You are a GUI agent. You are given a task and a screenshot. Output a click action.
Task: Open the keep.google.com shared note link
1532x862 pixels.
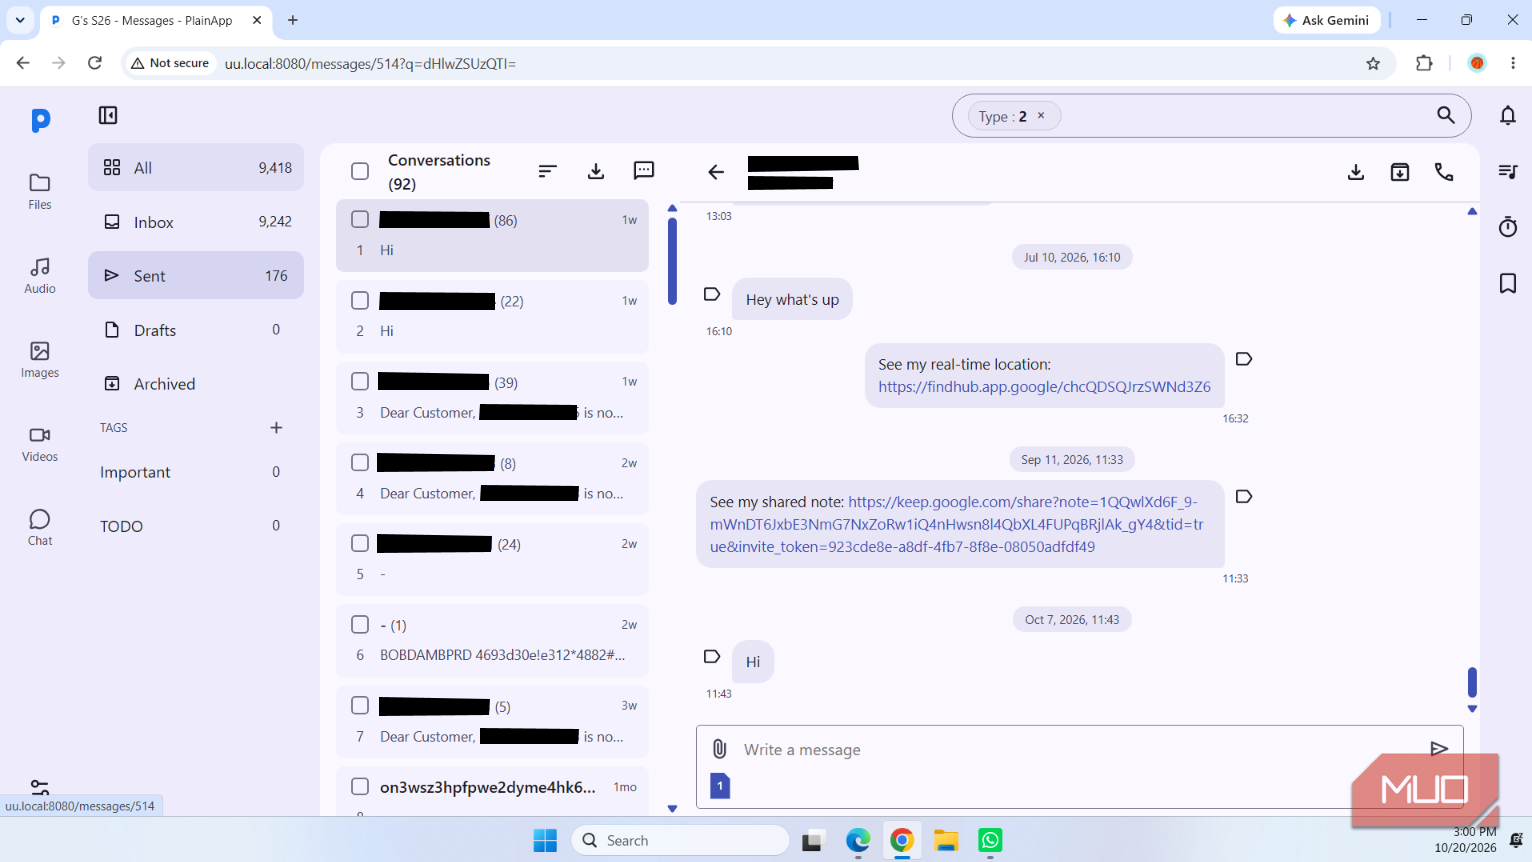coord(956,524)
